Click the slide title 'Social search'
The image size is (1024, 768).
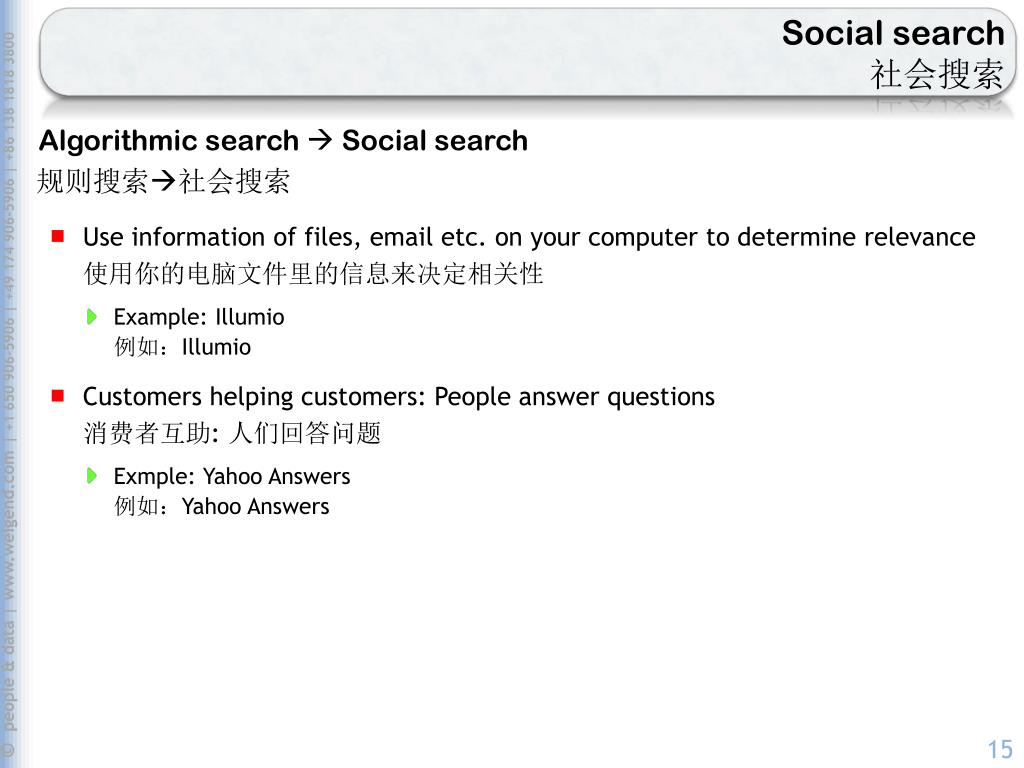pyautogui.click(x=893, y=33)
